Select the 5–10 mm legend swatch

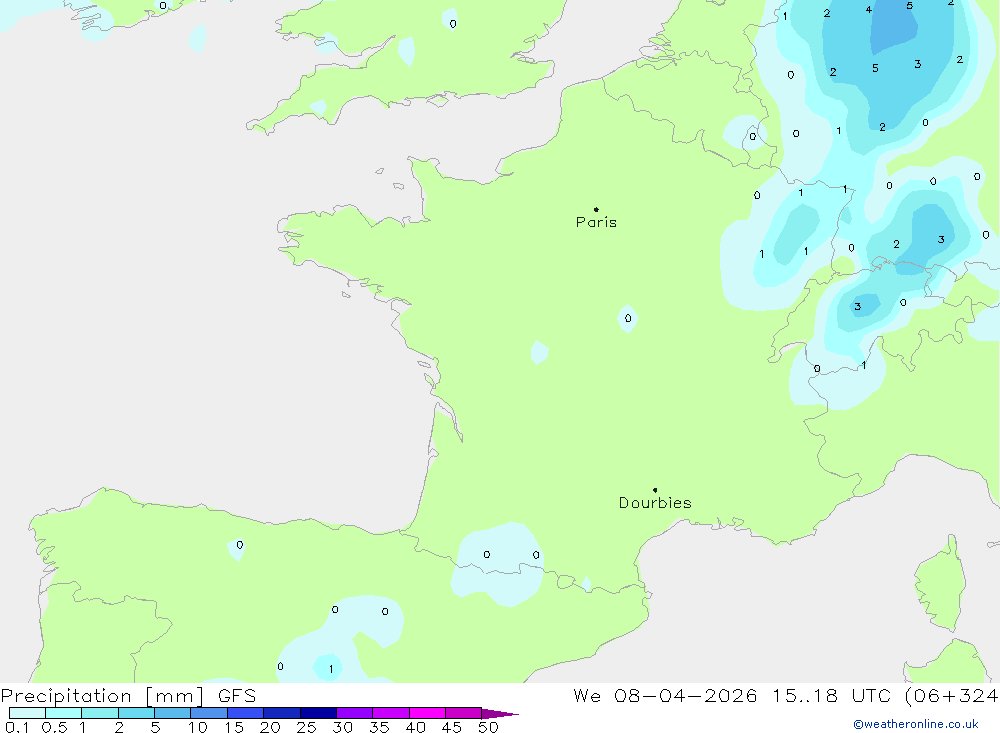[173, 713]
